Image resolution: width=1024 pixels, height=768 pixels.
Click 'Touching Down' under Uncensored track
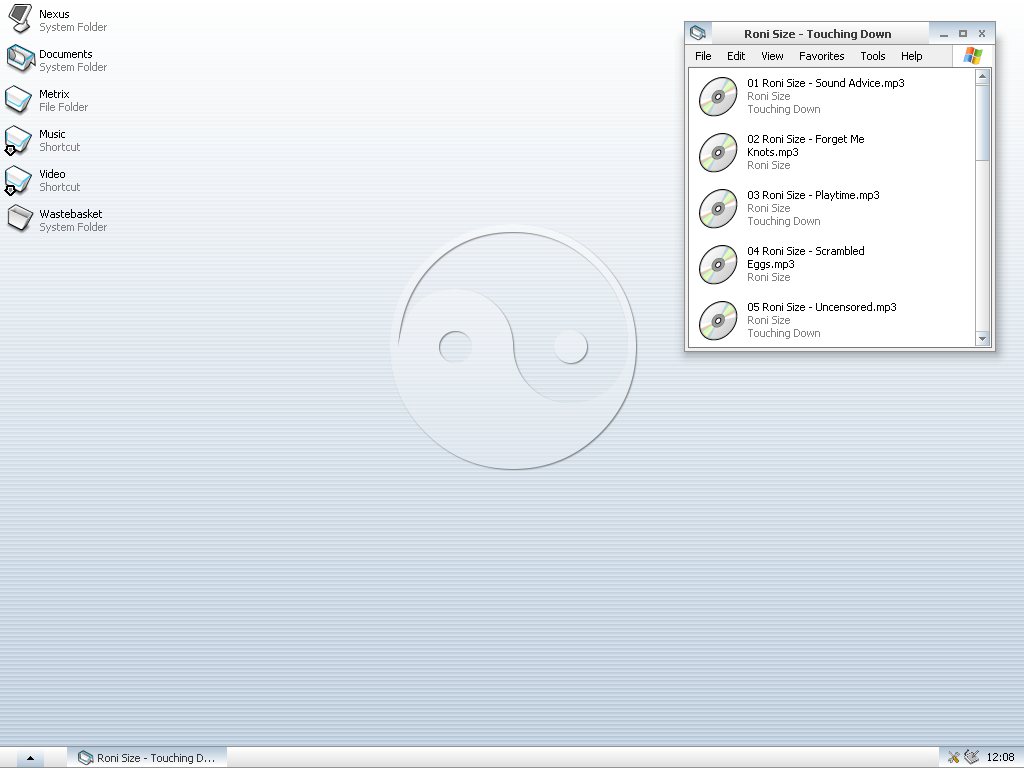pyautogui.click(x=784, y=333)
